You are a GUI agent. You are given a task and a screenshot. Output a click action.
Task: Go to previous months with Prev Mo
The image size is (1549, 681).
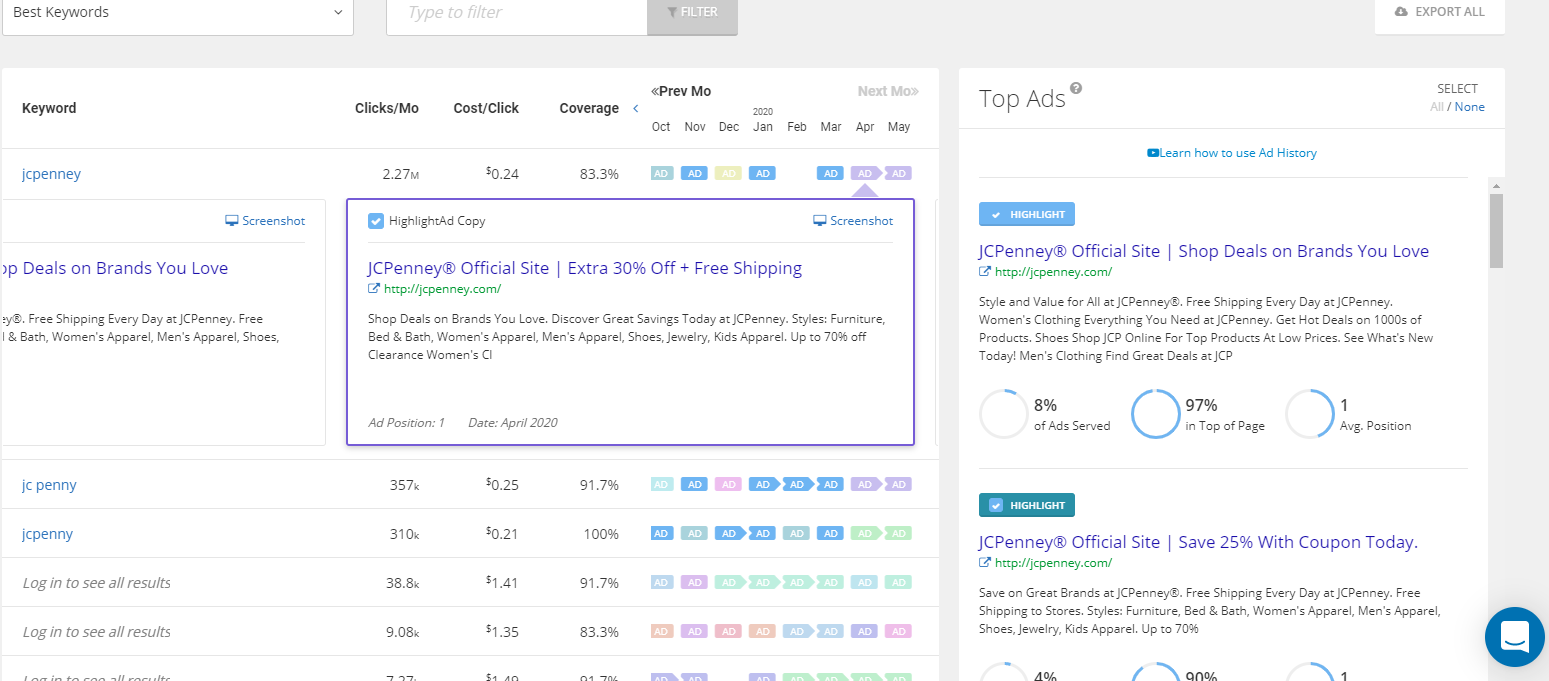click(681, 91)
